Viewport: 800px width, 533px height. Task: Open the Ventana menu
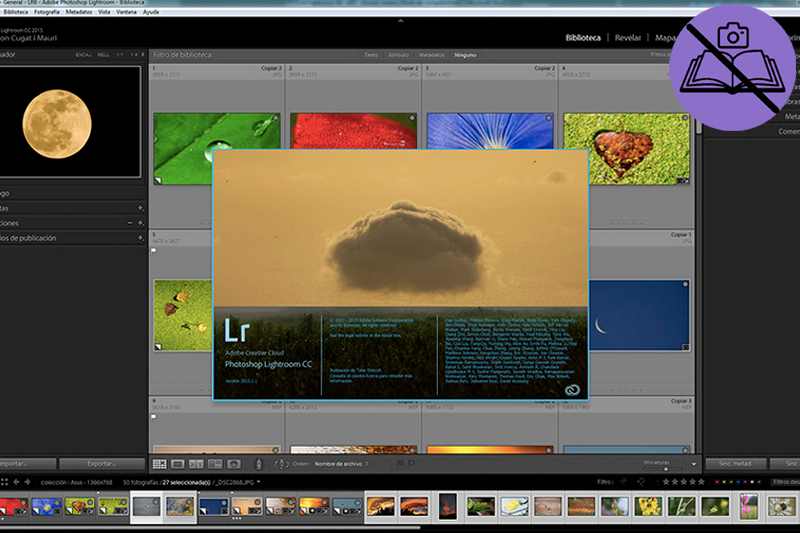click(x=126, y=12)
